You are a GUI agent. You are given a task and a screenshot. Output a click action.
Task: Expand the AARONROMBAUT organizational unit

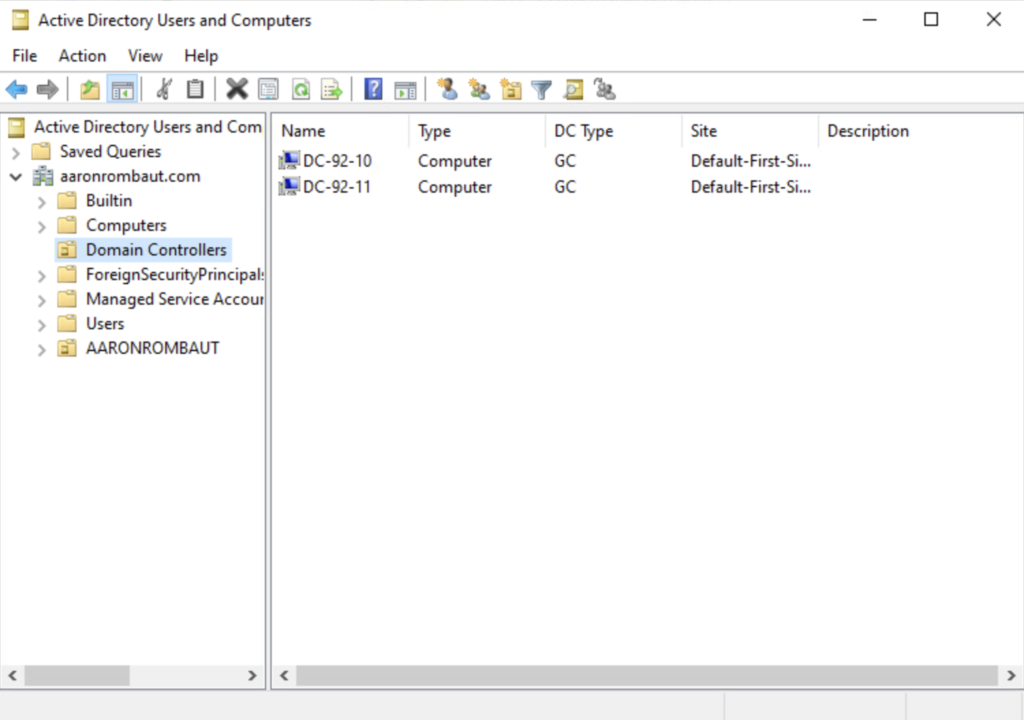(41, 349)
